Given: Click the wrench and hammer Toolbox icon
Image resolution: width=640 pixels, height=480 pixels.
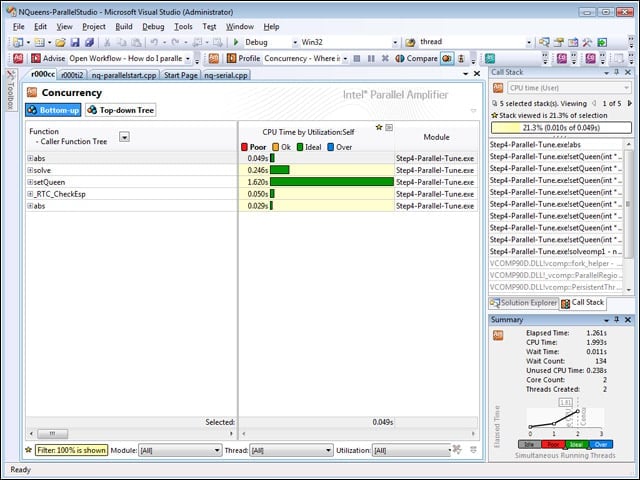Looking at the screenshot, I should (587, 42).
